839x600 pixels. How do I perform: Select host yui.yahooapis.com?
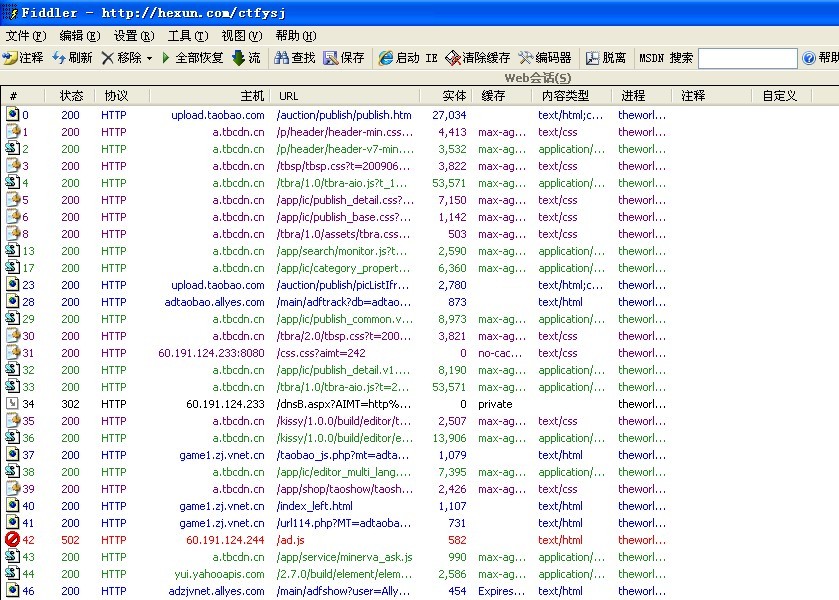click(x=219, y=574)
